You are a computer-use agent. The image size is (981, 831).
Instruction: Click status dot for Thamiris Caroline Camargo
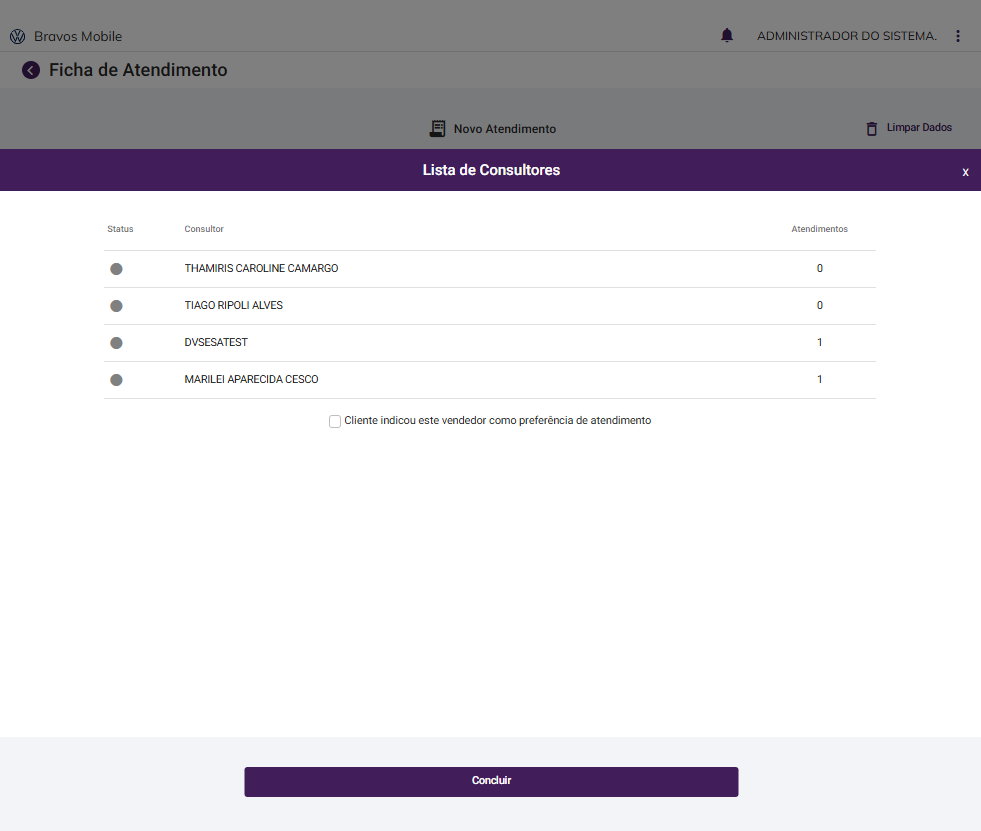click(116, 269)
